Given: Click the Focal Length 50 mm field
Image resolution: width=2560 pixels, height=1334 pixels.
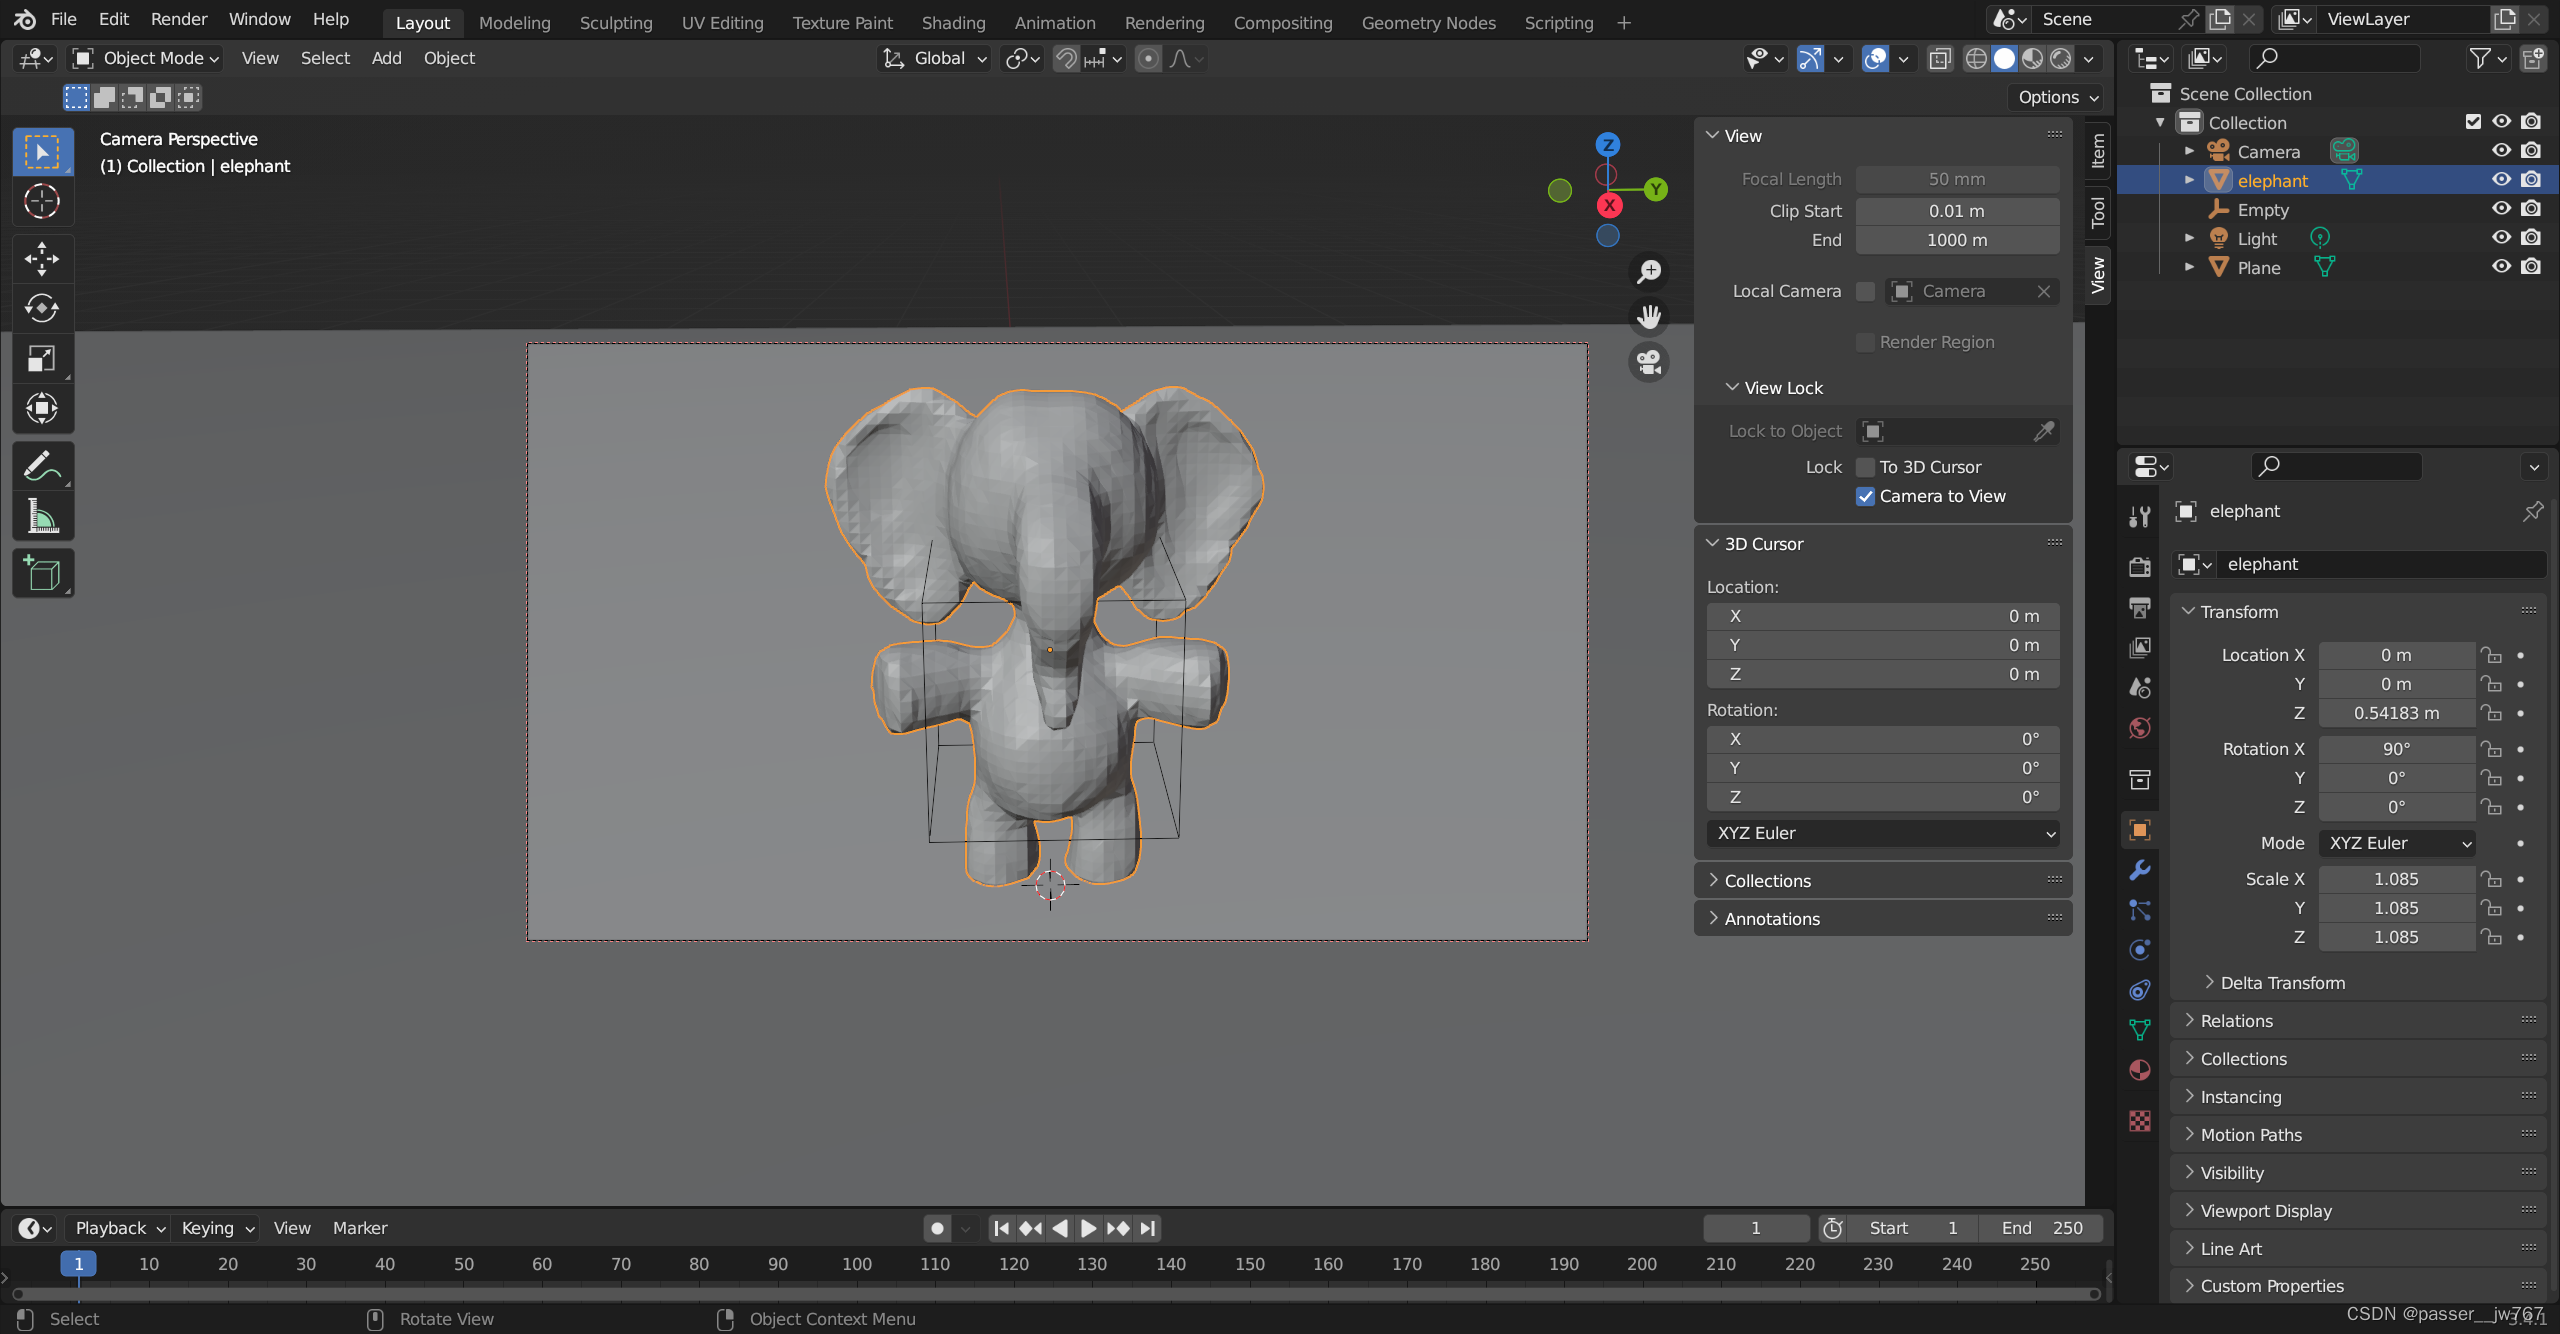Looking at the screenshot, I should (x=1957, y=179).
